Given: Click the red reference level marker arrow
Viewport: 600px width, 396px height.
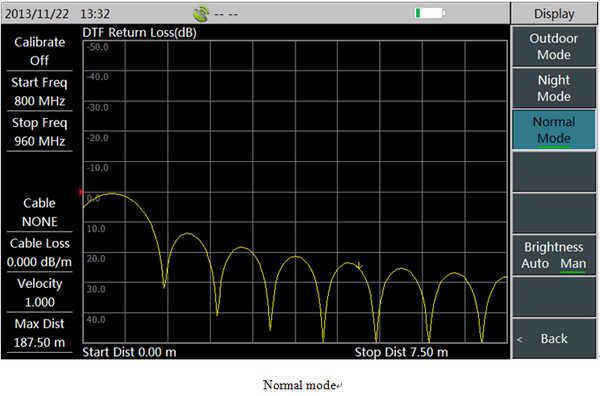Looking at the screenshot, I should [81, 192].
